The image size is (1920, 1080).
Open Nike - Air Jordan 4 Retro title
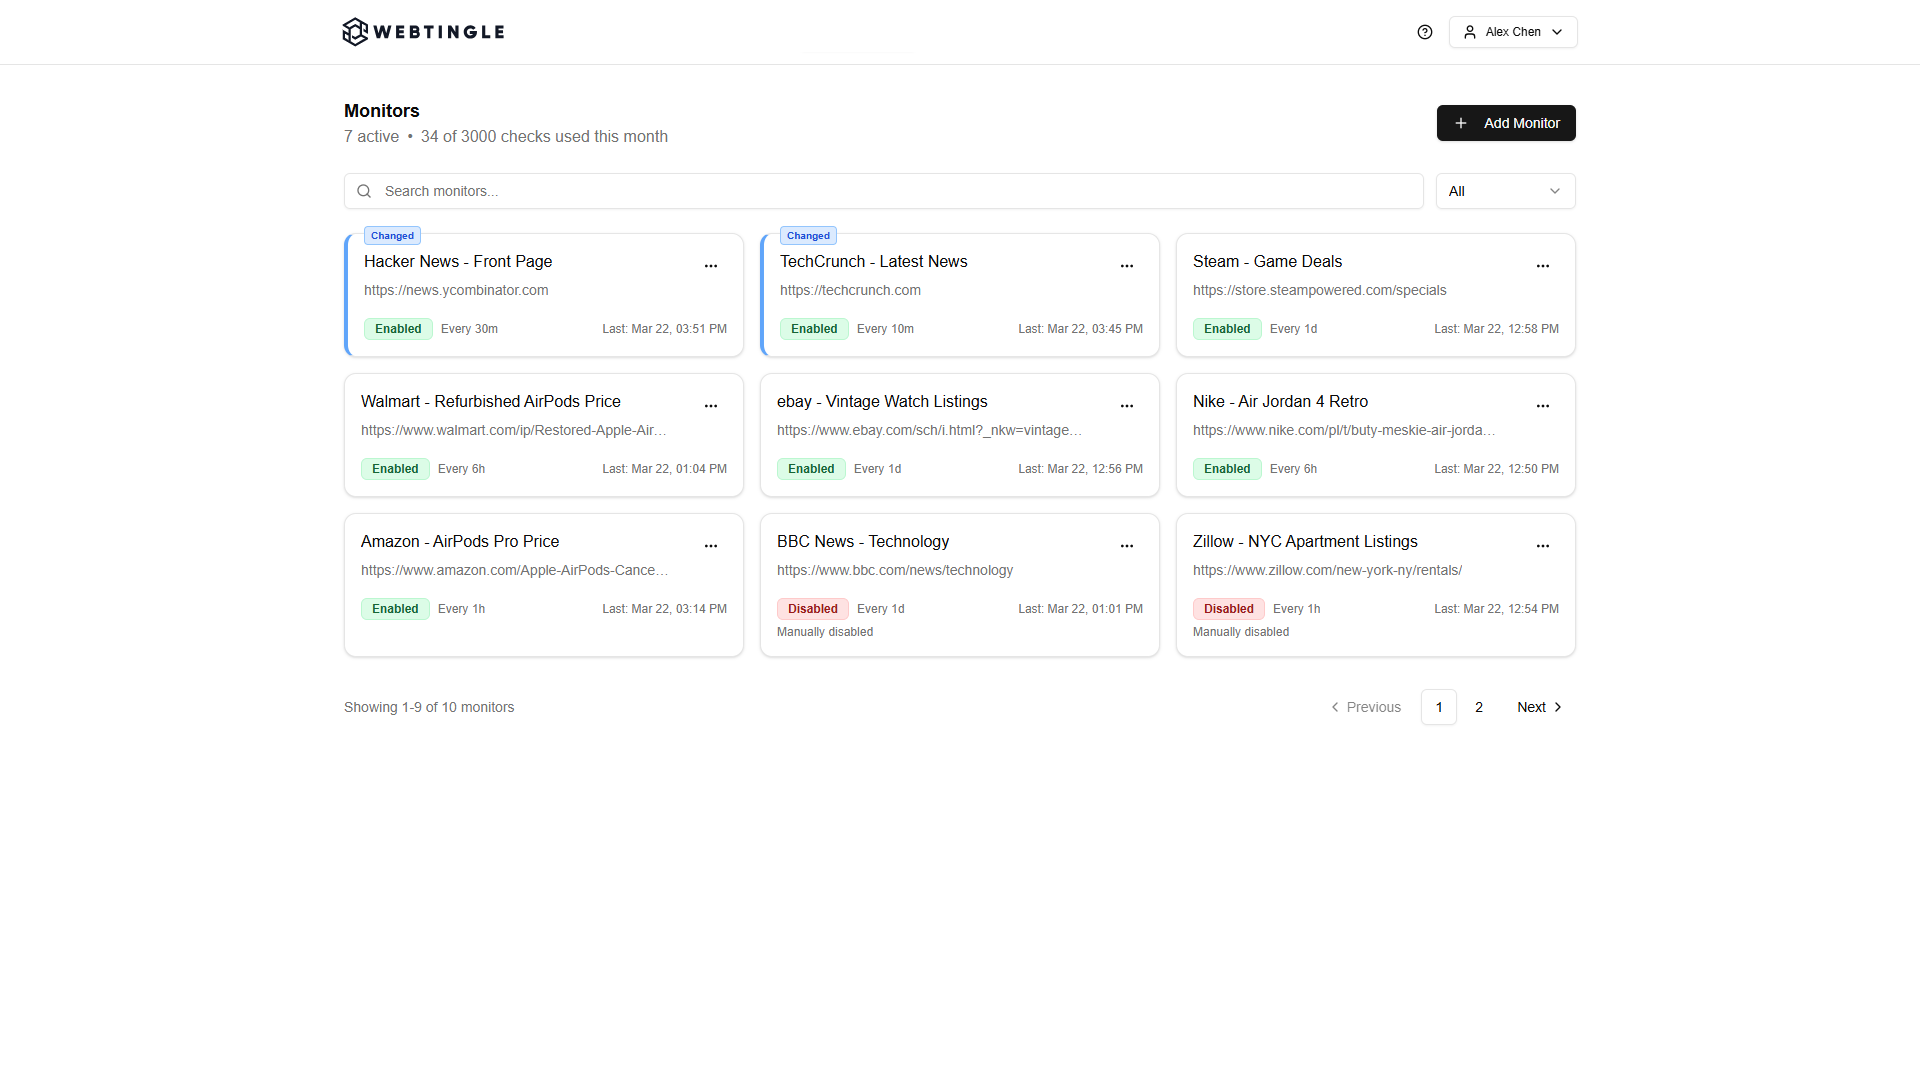pyautogui.click(x=1280, y=401)
